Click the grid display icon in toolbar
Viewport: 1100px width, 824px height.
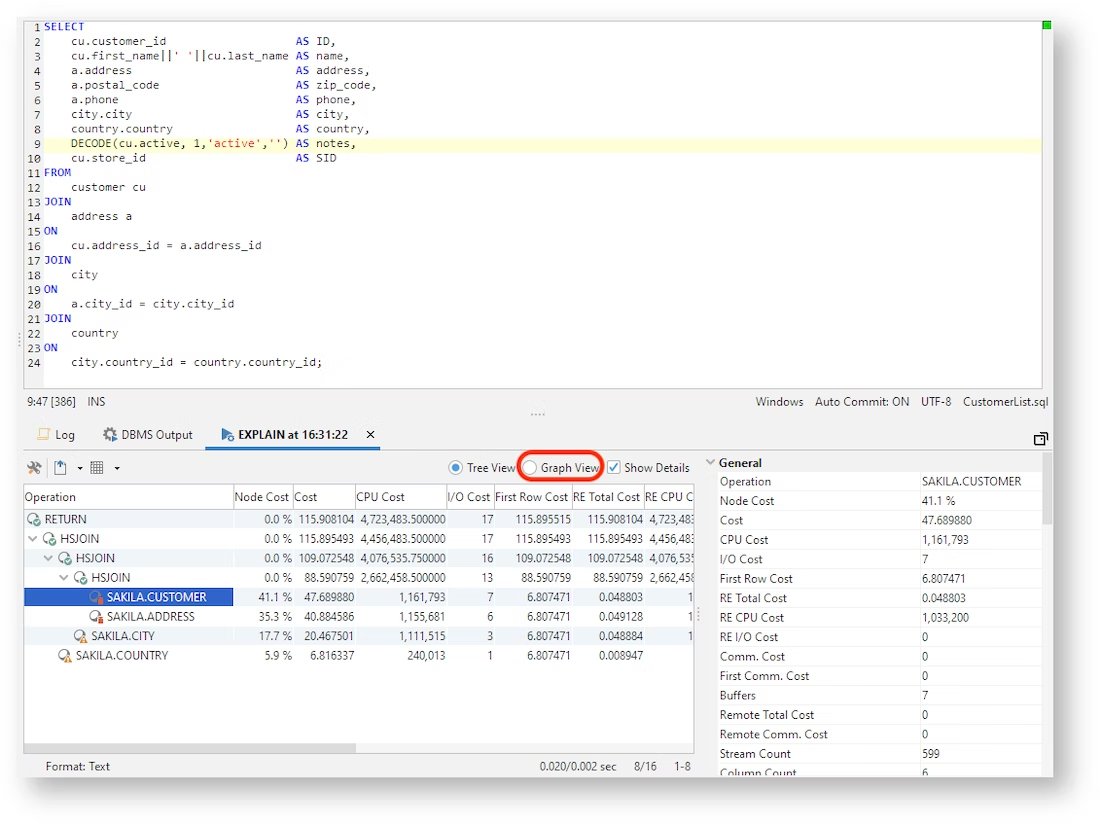pyautogui.click(x=97, y=467)
